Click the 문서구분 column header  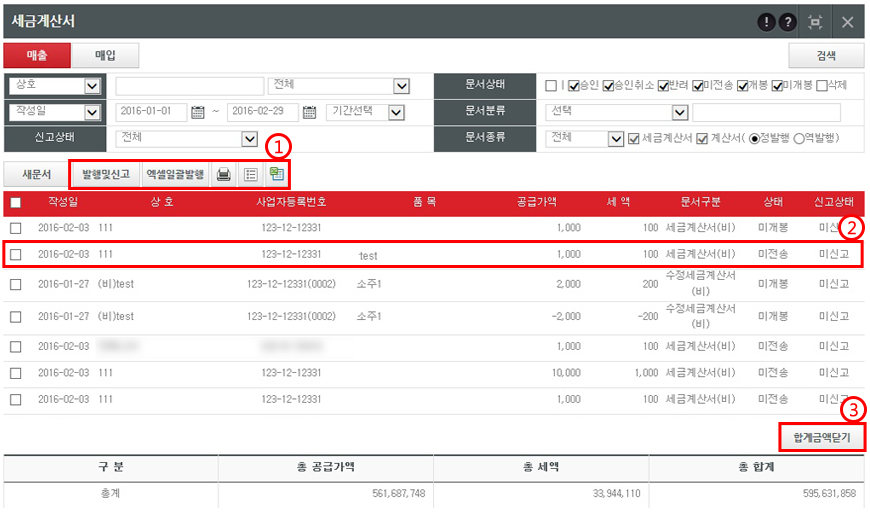tap(700, 202)
